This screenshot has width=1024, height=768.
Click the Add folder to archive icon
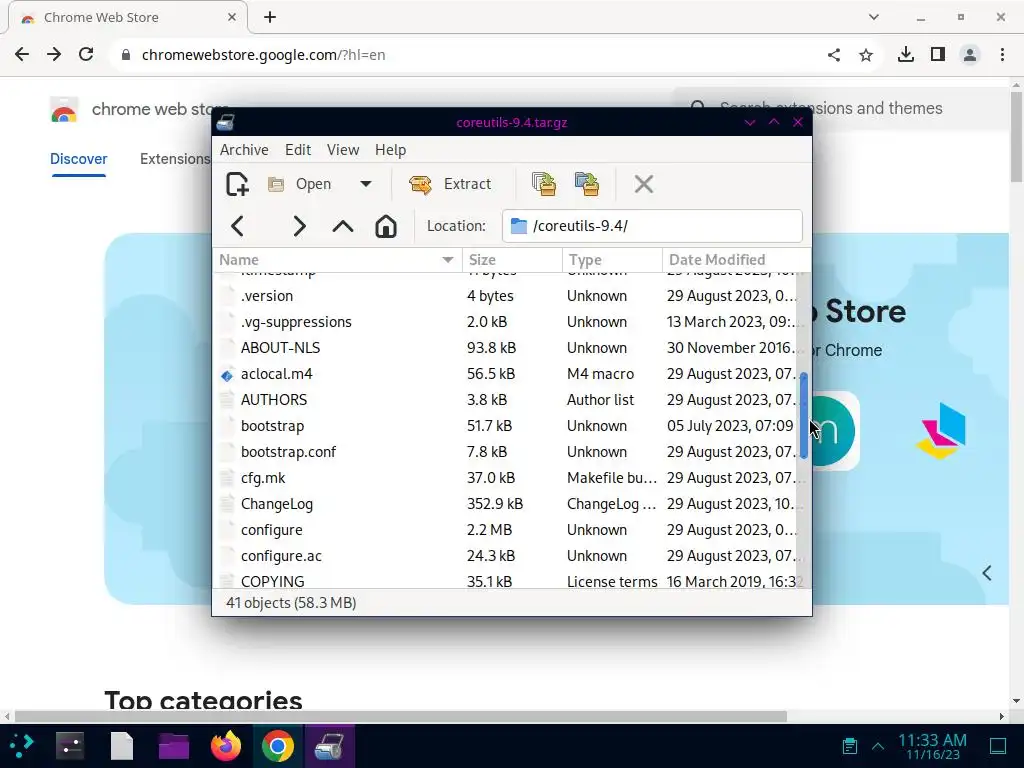pos(586,184)
